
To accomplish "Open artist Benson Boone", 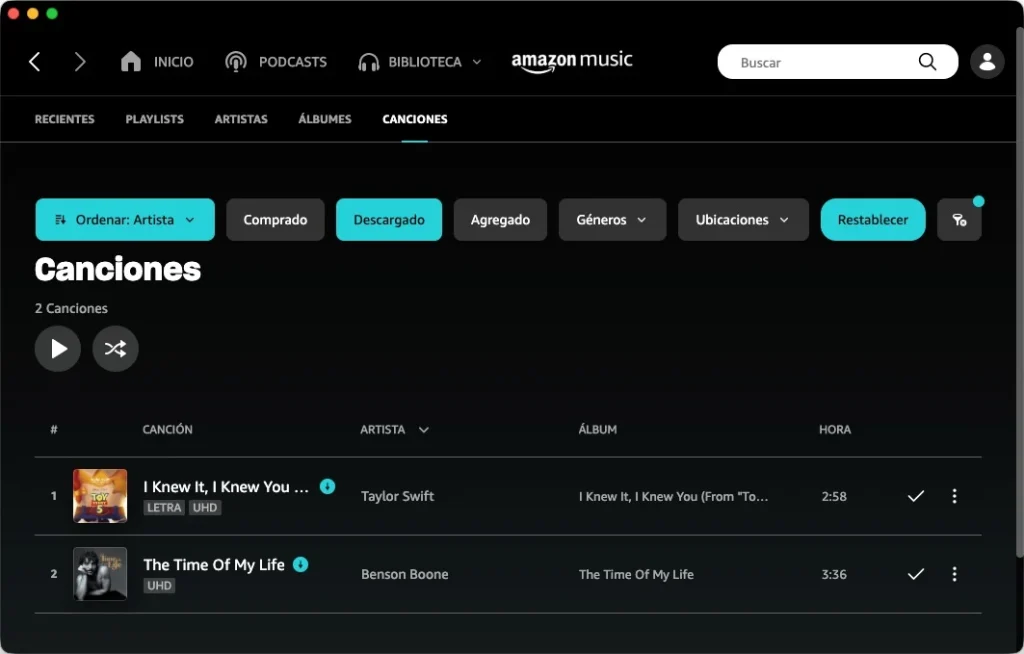I will coord(405,574).
